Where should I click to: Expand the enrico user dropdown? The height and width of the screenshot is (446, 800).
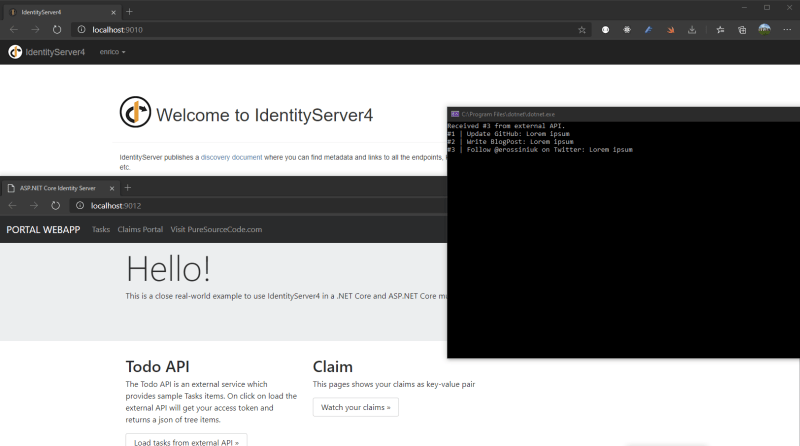pos(112,52)
